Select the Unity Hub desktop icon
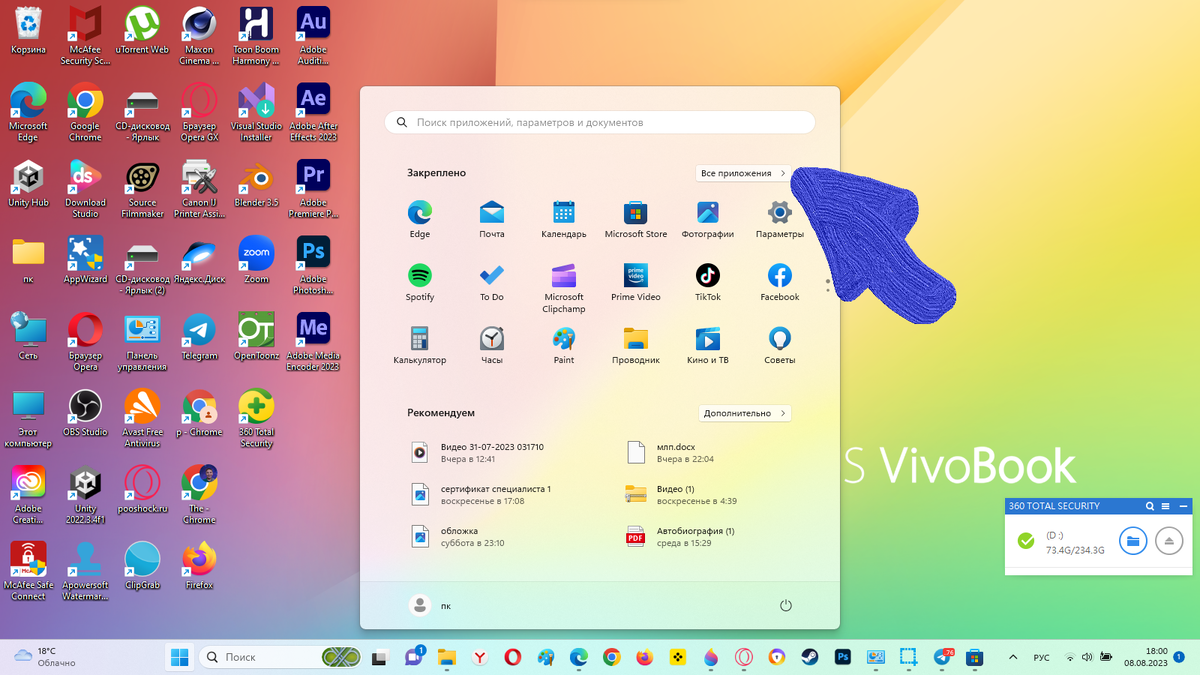 coord(27,186)
